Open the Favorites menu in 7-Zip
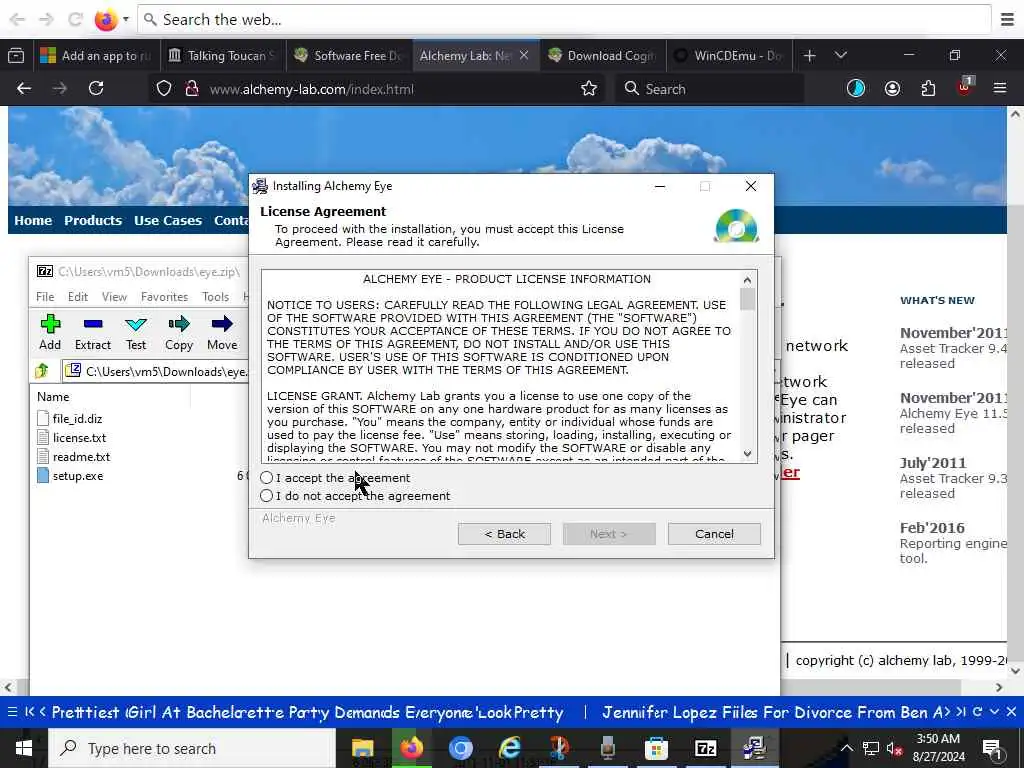The height and width of the screenshot is (768, 1024). tap(164, 296)
